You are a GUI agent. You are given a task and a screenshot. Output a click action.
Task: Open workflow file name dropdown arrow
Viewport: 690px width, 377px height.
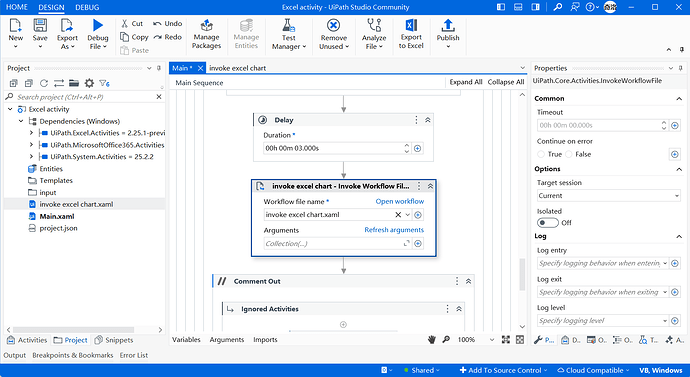407,215
